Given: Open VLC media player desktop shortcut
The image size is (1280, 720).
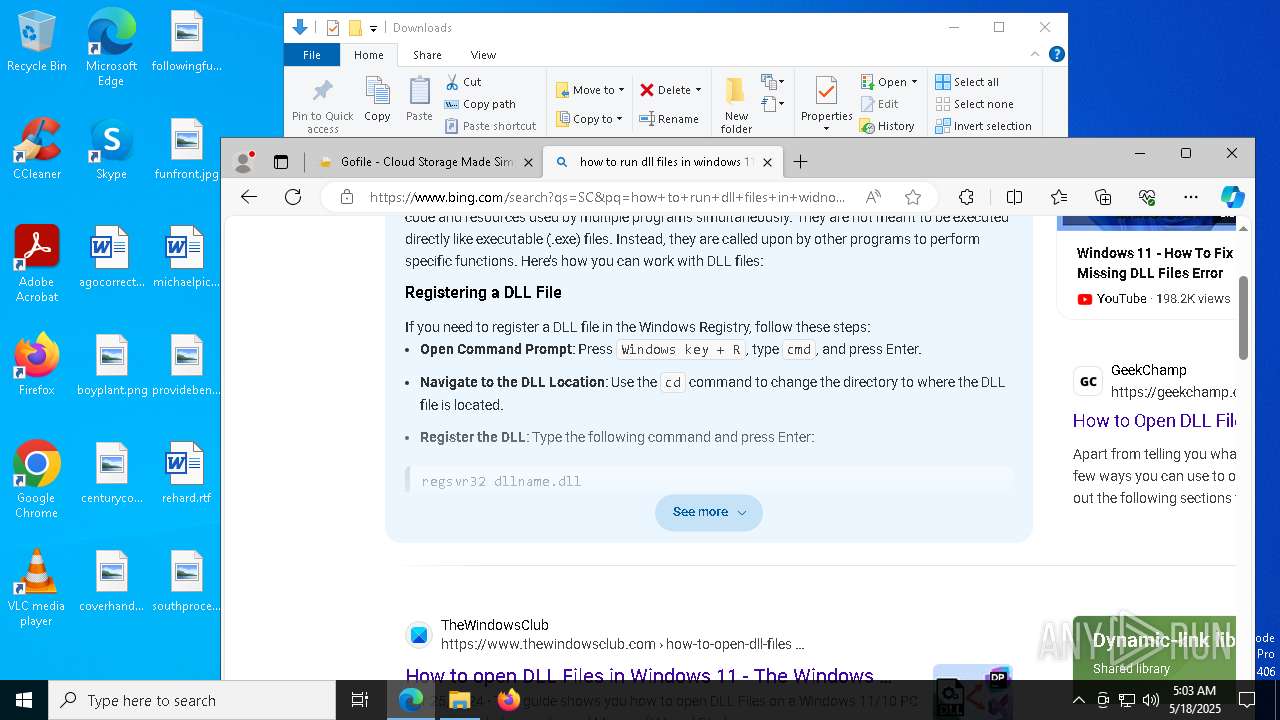Looking at the screenshot, I should point(36,588).
